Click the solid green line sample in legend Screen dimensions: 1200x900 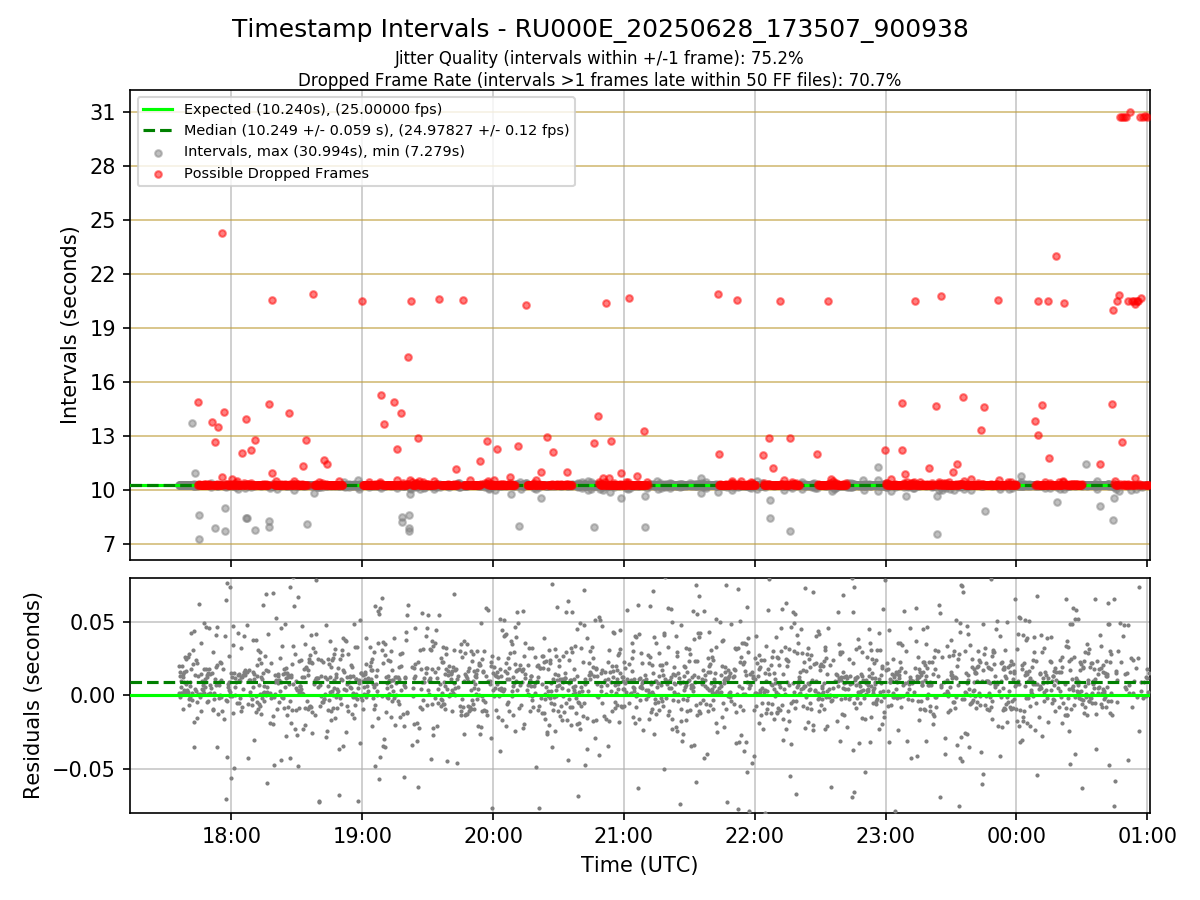pyautogui.click(x=159, y=109)
